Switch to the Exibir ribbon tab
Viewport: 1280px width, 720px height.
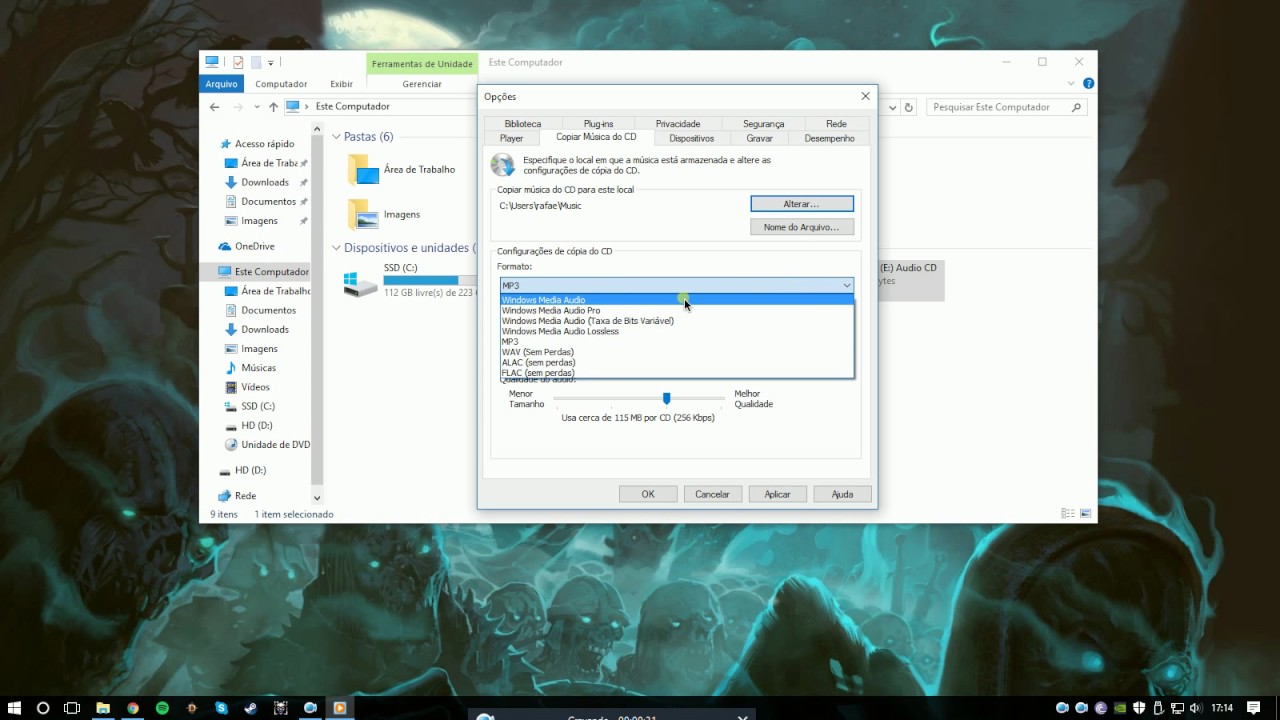click(341, 84)
